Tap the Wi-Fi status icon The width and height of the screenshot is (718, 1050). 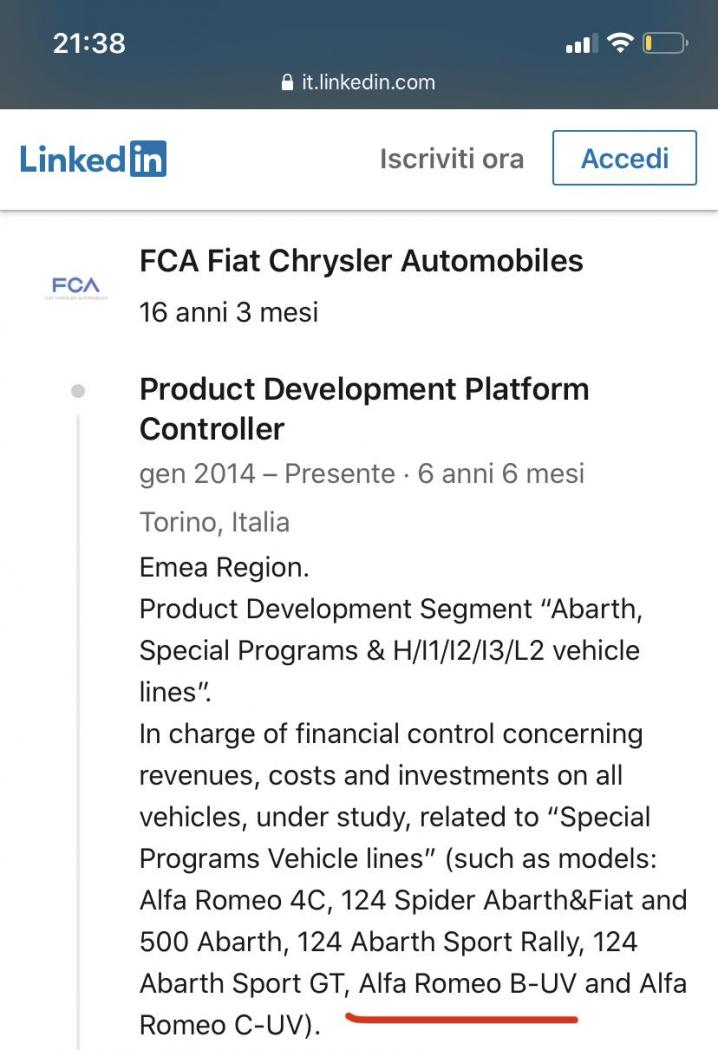[x=621, y=43]
